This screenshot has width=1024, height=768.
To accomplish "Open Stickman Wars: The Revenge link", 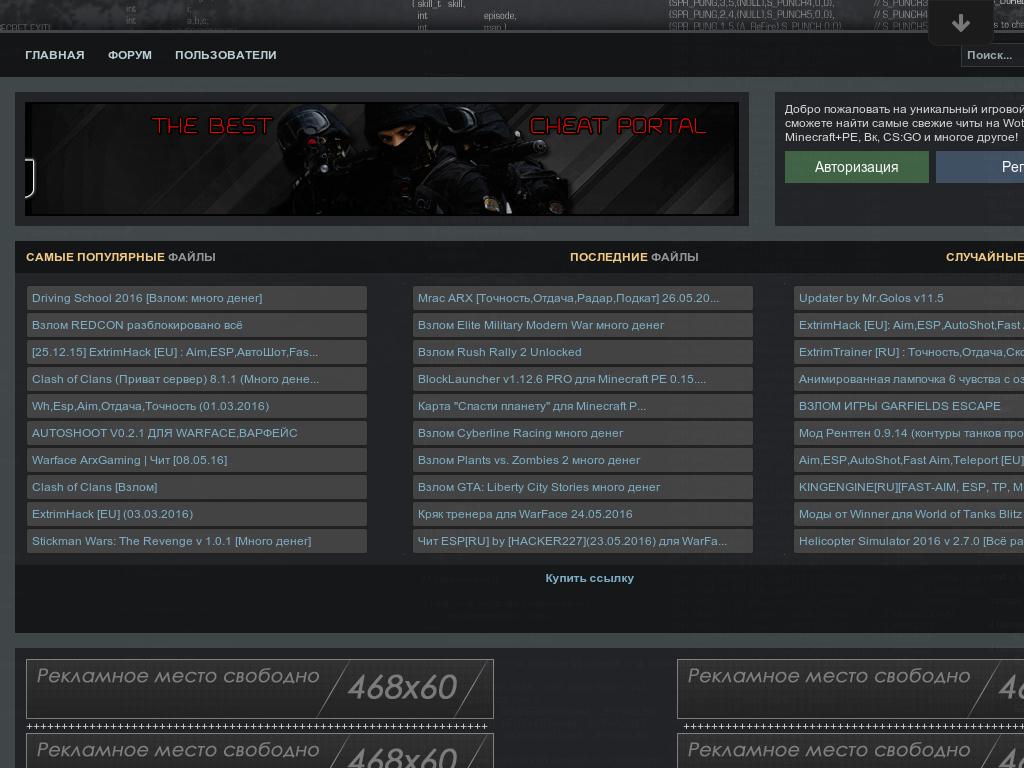I will [x=171, y=541].
